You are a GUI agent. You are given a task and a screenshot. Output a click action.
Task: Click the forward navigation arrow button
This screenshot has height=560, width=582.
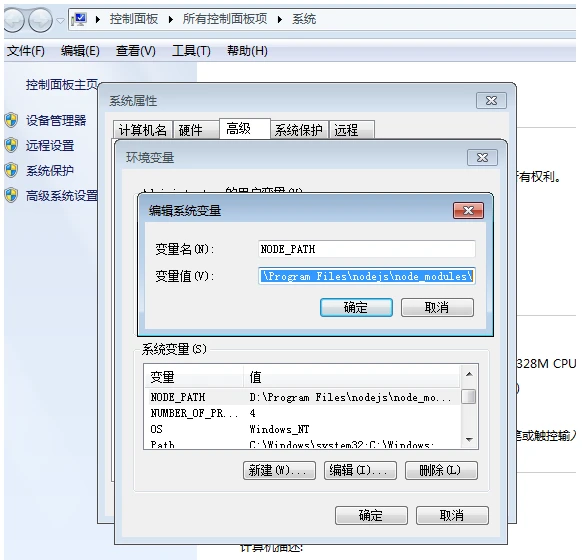click(40, 20)
